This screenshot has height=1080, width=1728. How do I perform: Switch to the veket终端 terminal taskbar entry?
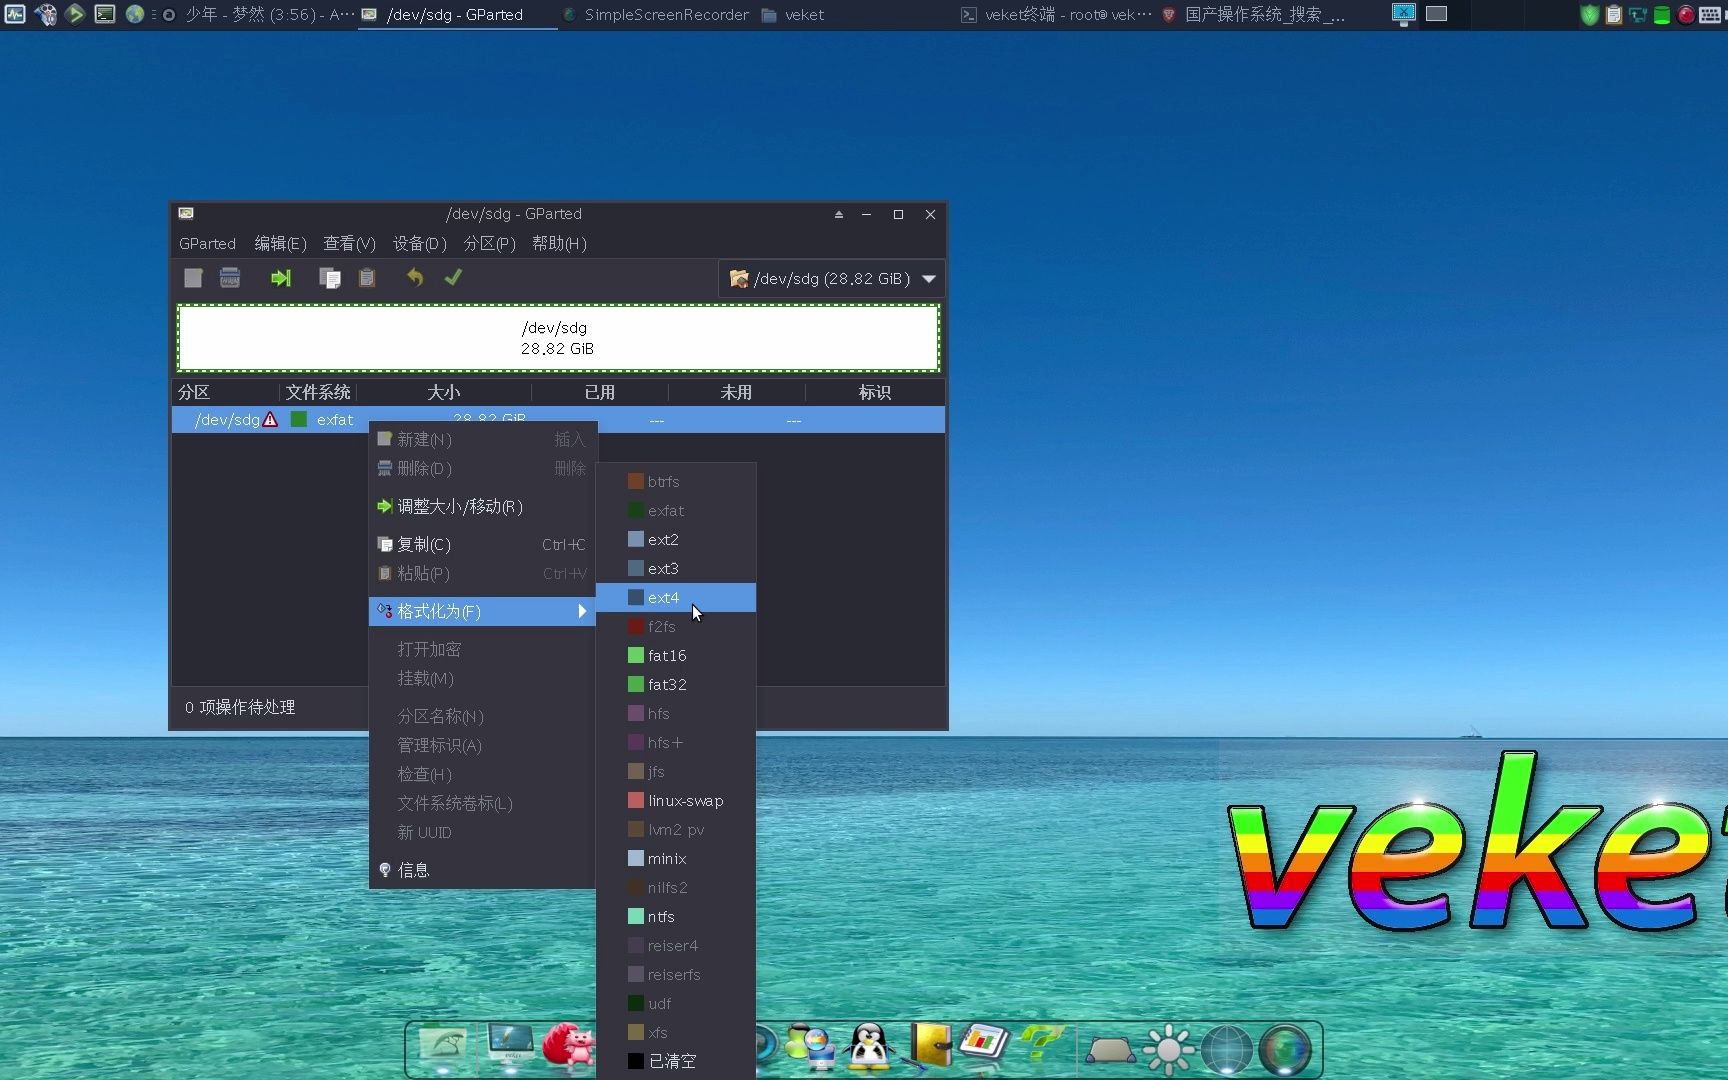click(1056, 15)
